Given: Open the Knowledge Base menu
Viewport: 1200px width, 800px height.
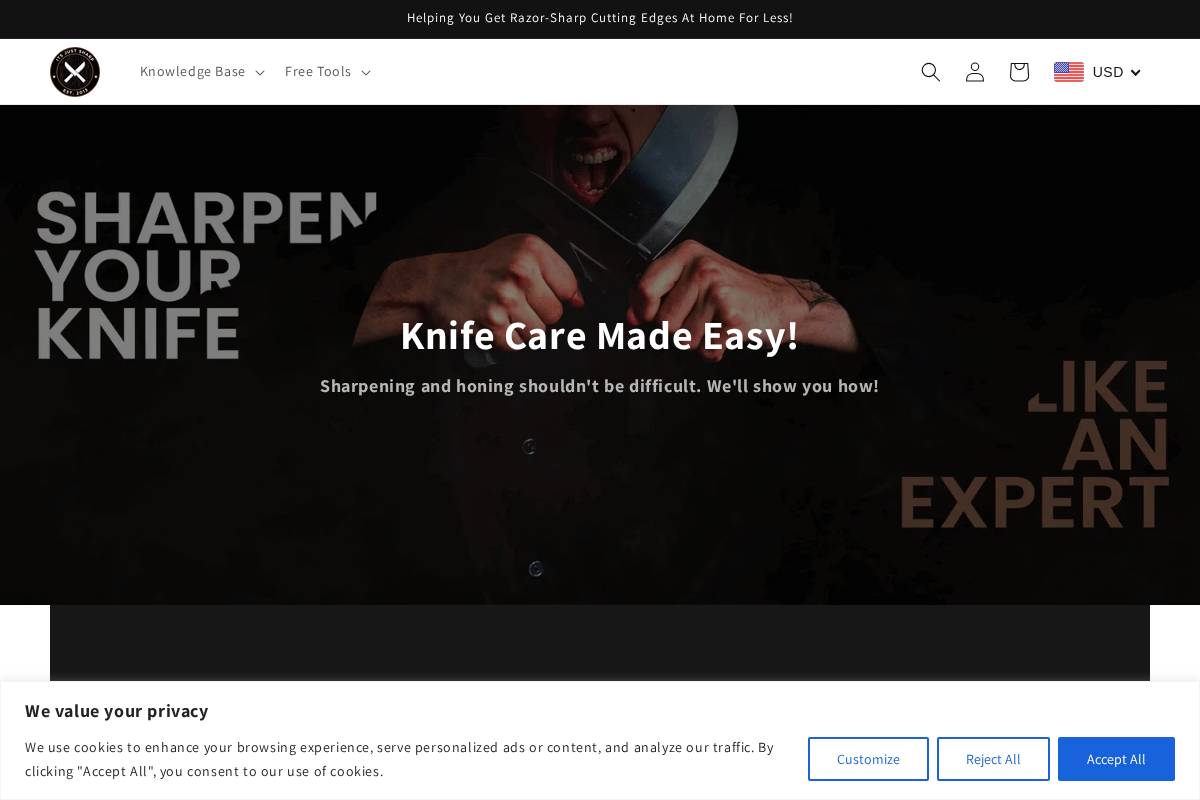Looking at the screenshot, I should 193,71.
